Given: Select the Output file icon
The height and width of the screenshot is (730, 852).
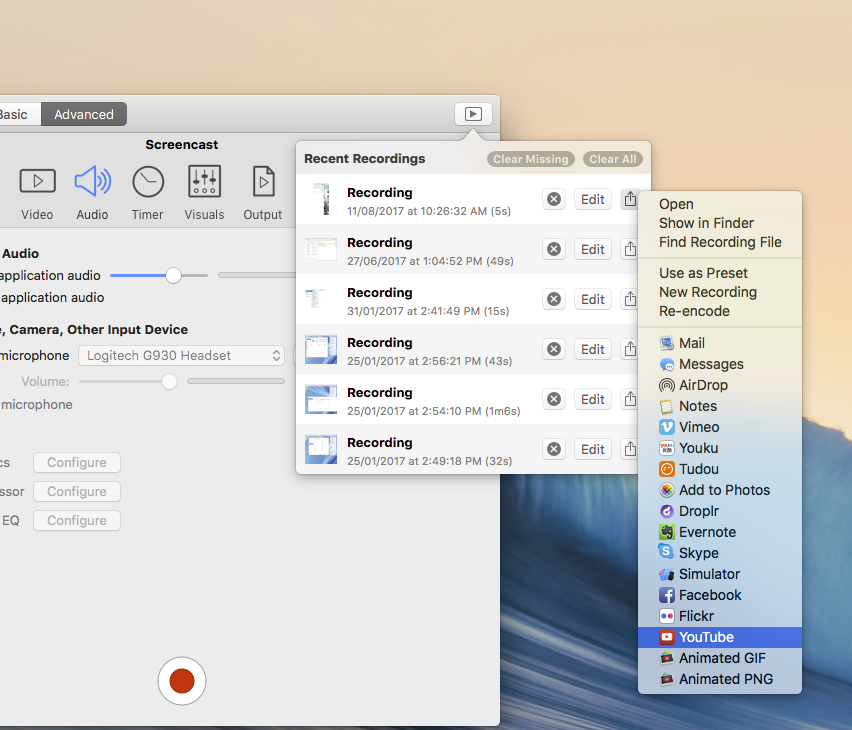Looking at the screenshot, I should (263, 182).
